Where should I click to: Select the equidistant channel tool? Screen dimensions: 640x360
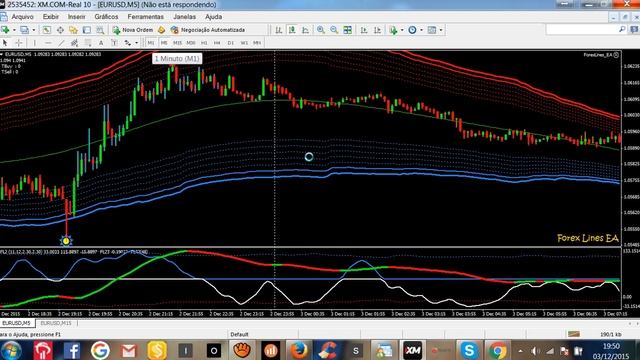(74, 42)
